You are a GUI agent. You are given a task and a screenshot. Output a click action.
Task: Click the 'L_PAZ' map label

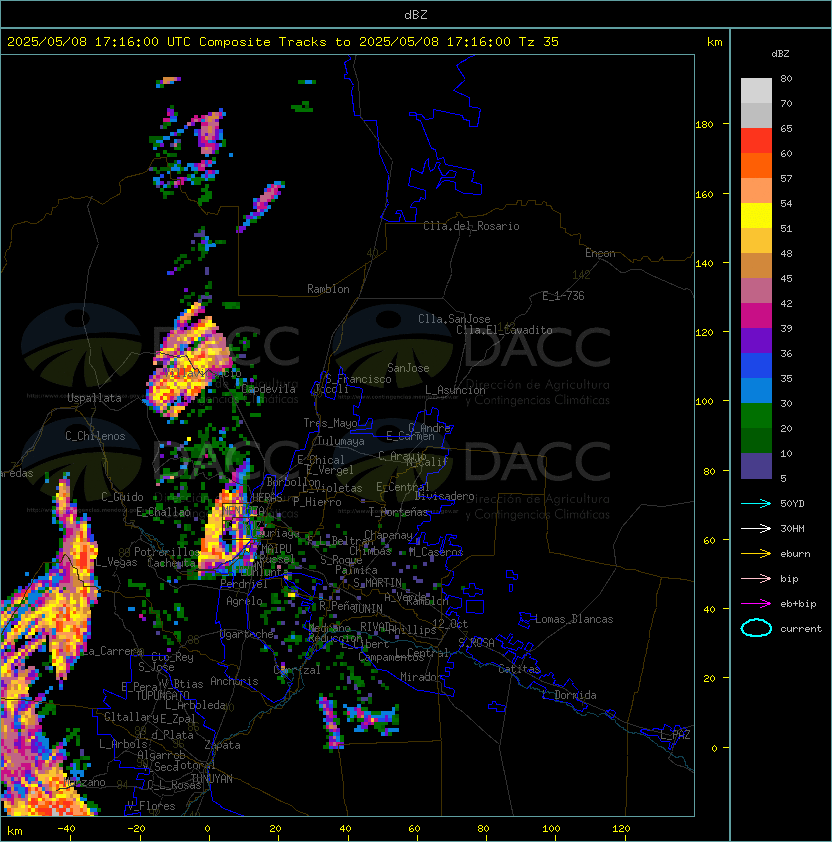pyautogui.click(x=675, y=735)
